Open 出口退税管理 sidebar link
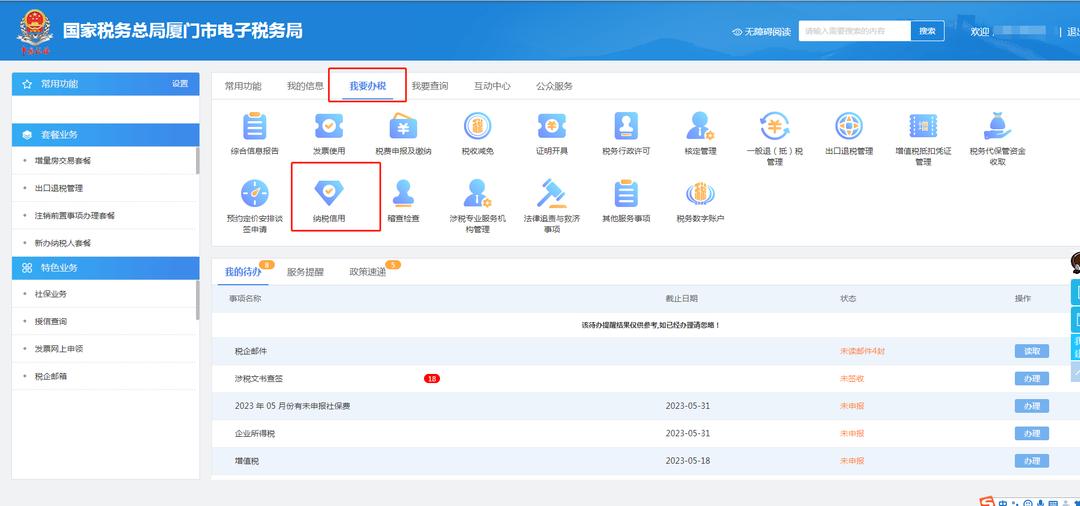This screenshot has height=506, width=1080. [59, 188]
